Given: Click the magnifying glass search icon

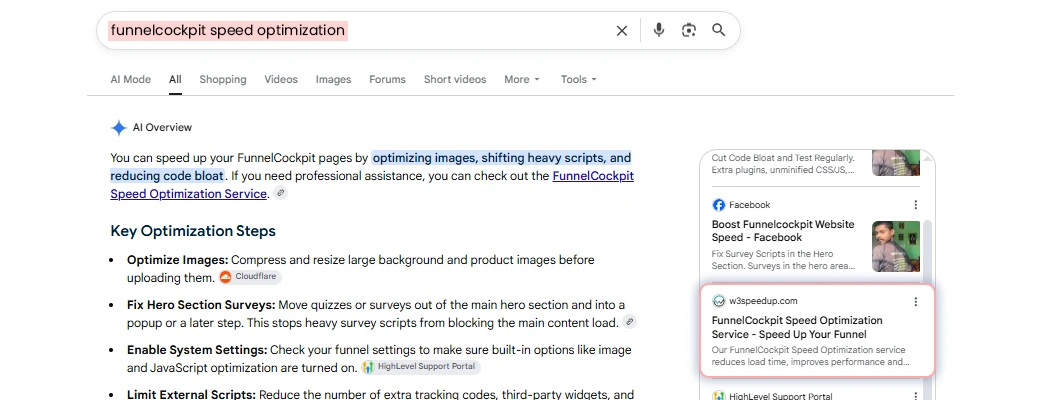Looking at the screenshot, I should tap(718, 30).
